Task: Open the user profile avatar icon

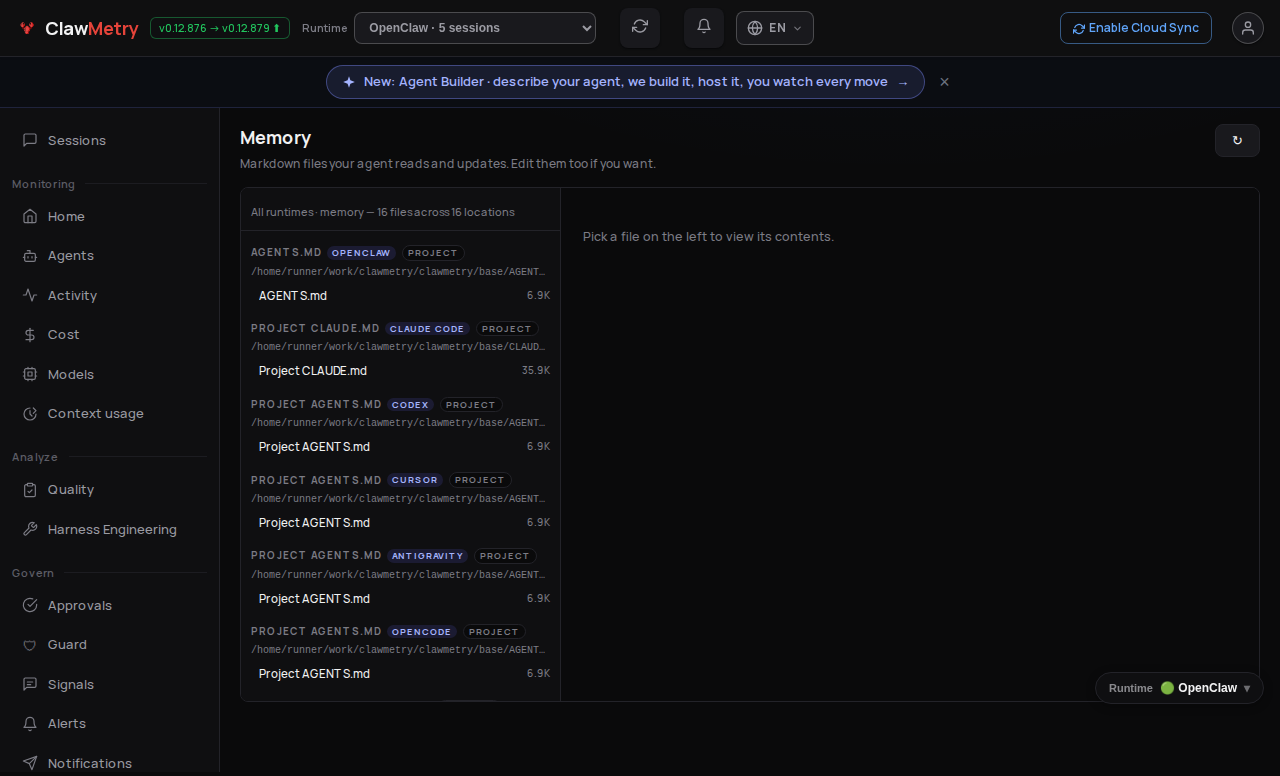Action: coord(1248,28)
